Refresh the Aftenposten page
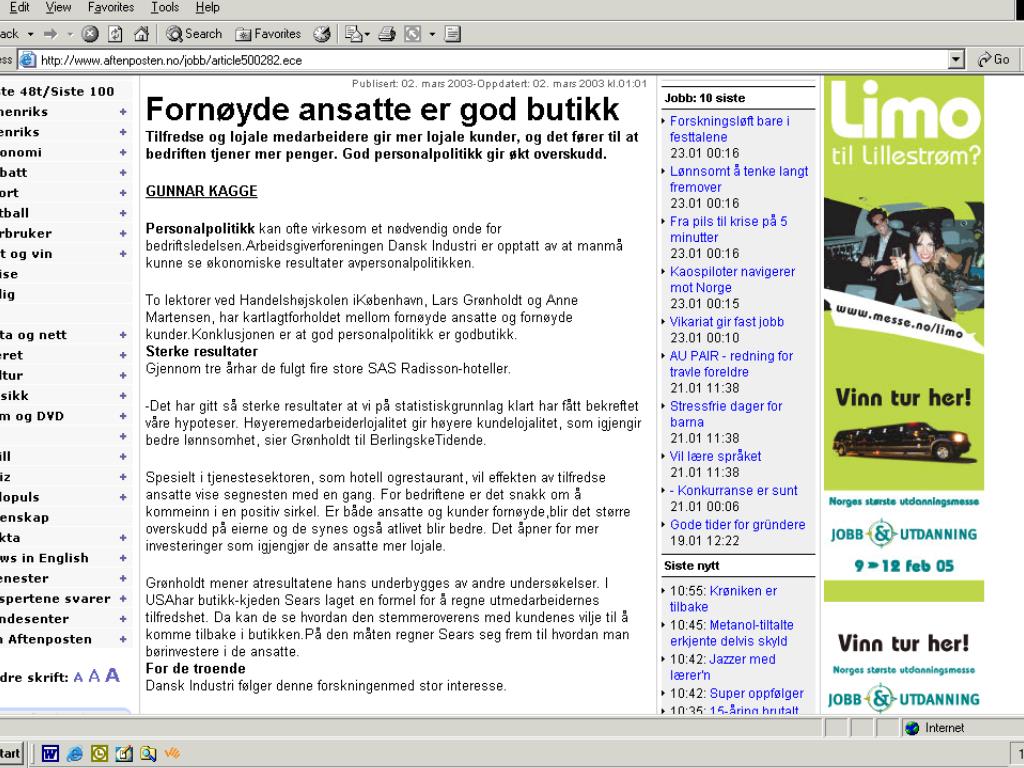Screen dimensions: 1024x768 pos(115,34)
